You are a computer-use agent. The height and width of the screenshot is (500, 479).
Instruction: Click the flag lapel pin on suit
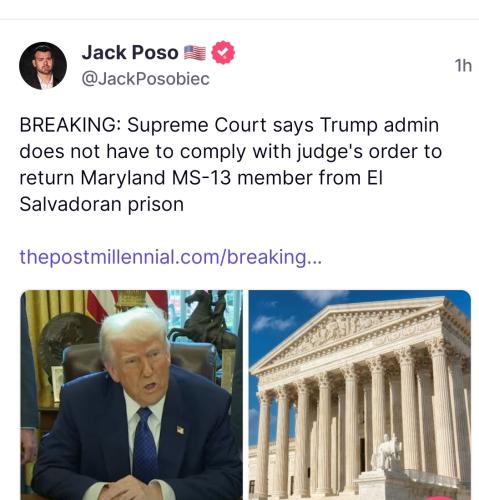click(x=180, y=430)
